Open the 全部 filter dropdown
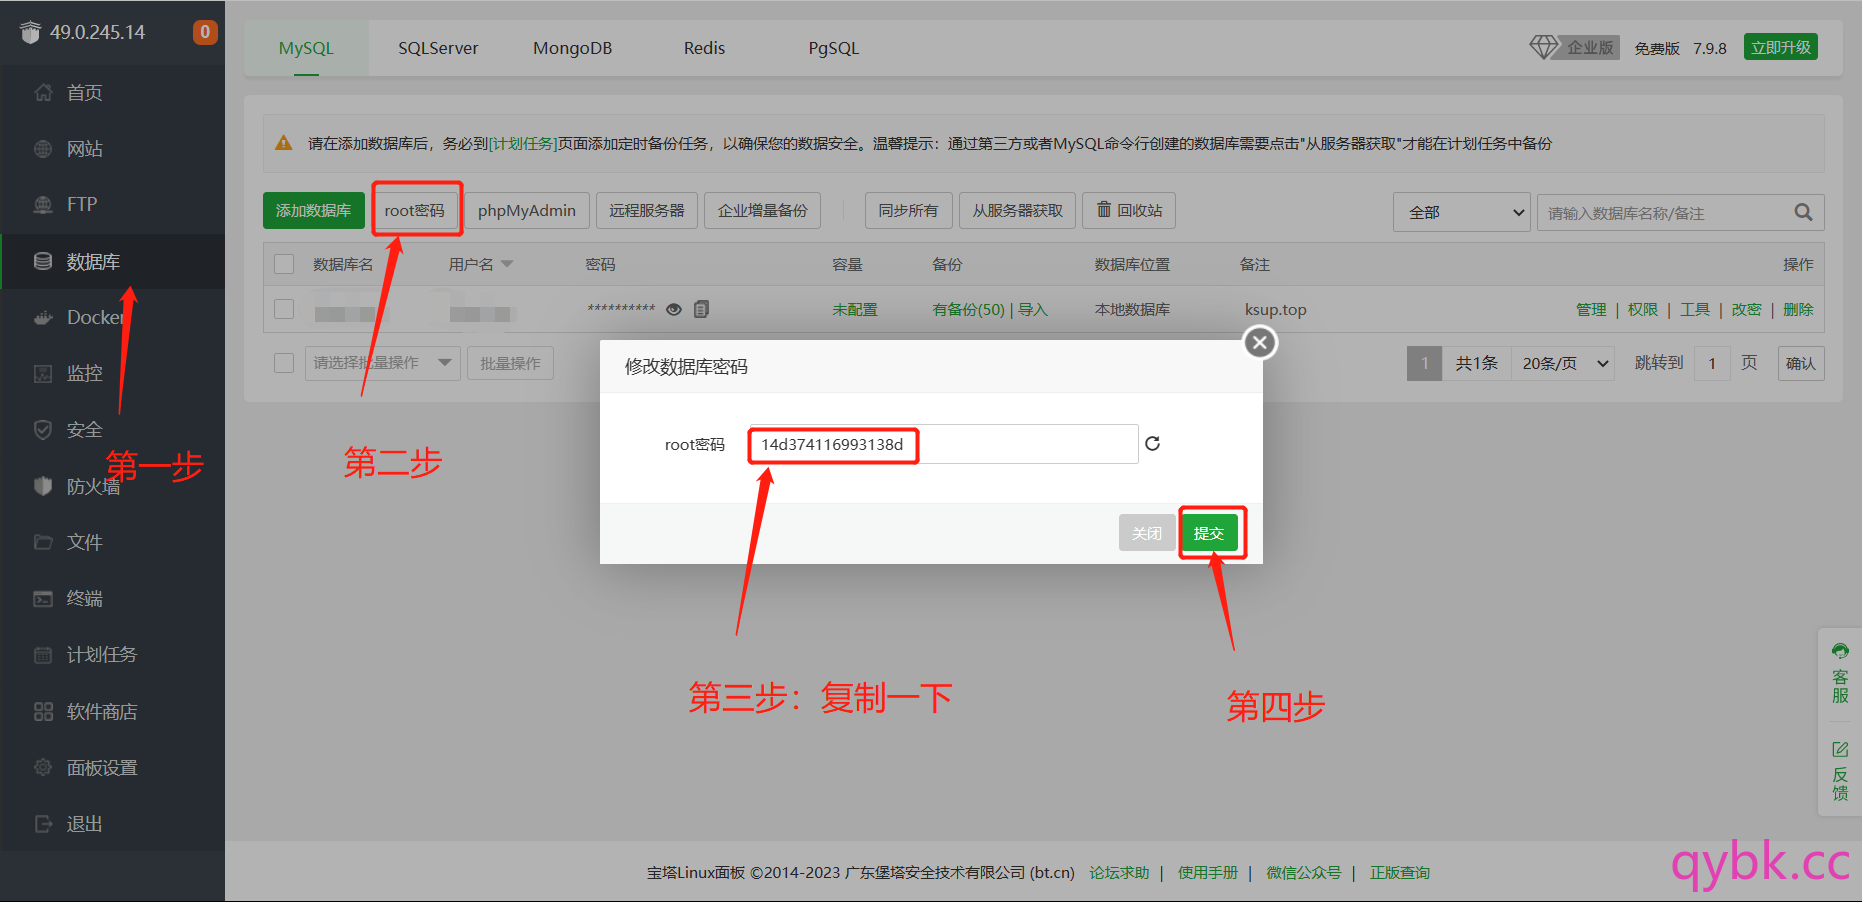The height and width of the screenshot is (902, 1862). pyautogui.click(x=1462, y=212)
